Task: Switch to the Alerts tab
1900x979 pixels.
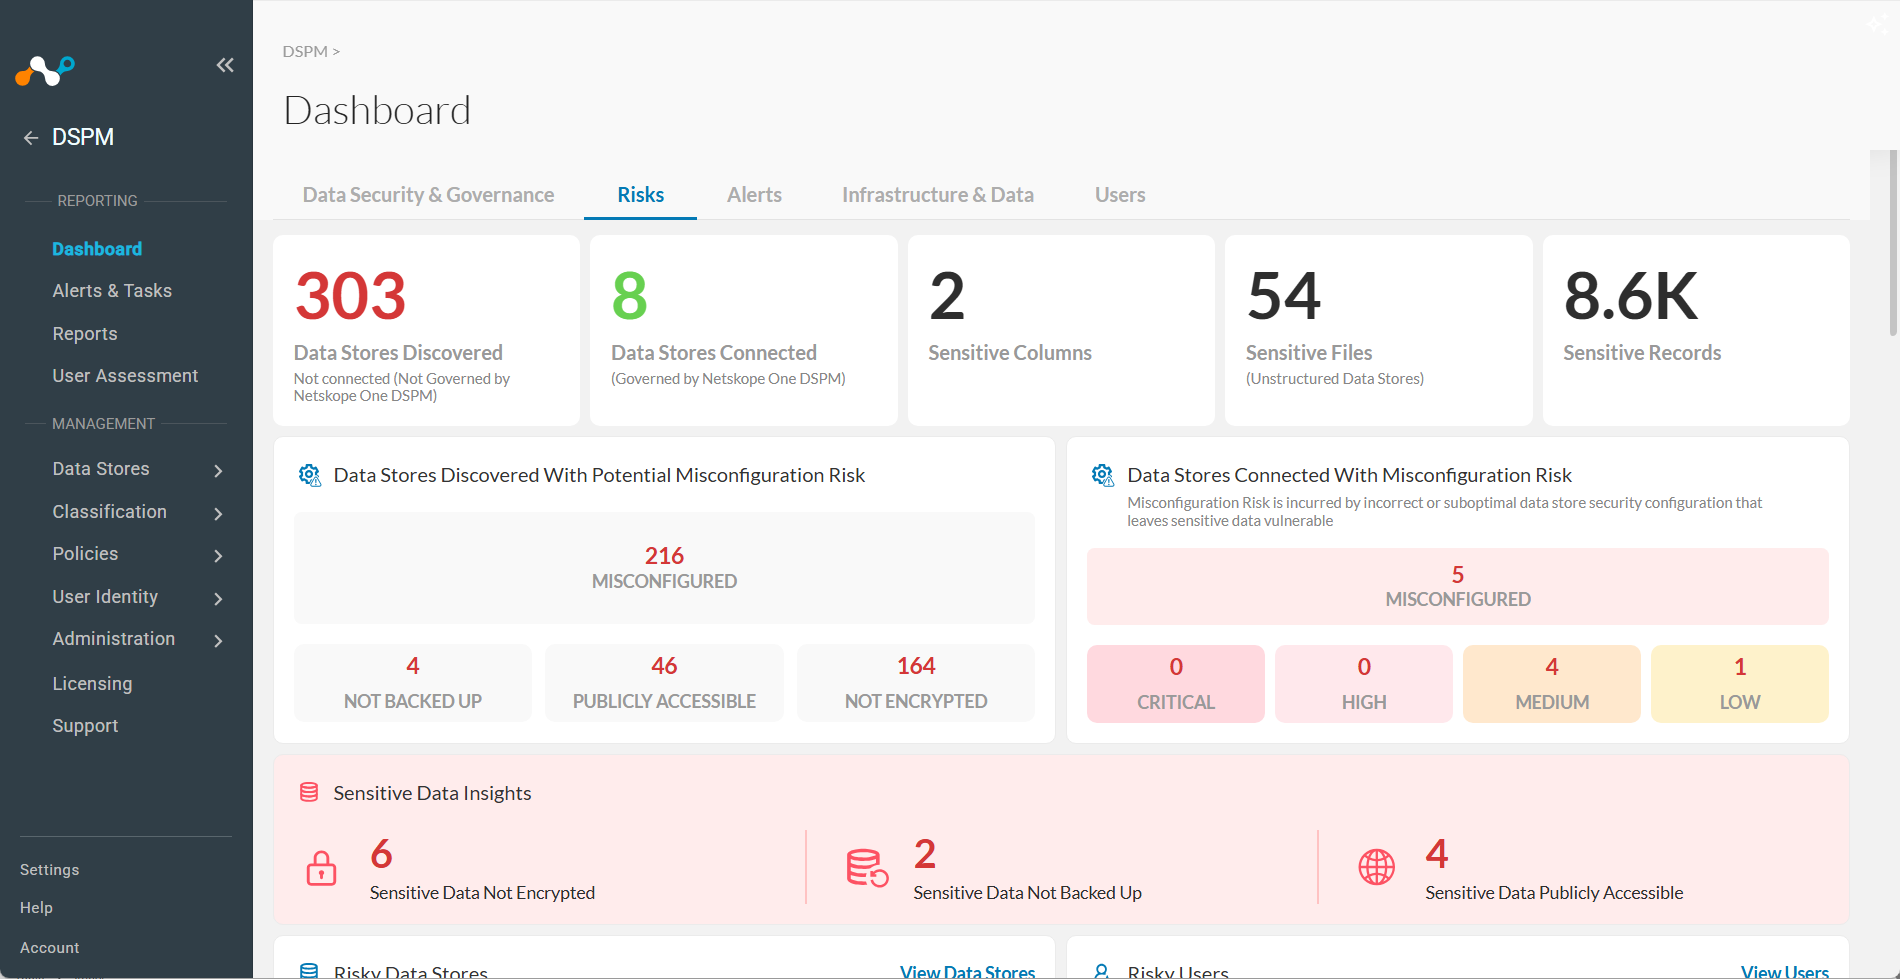Action: point(754,195)
